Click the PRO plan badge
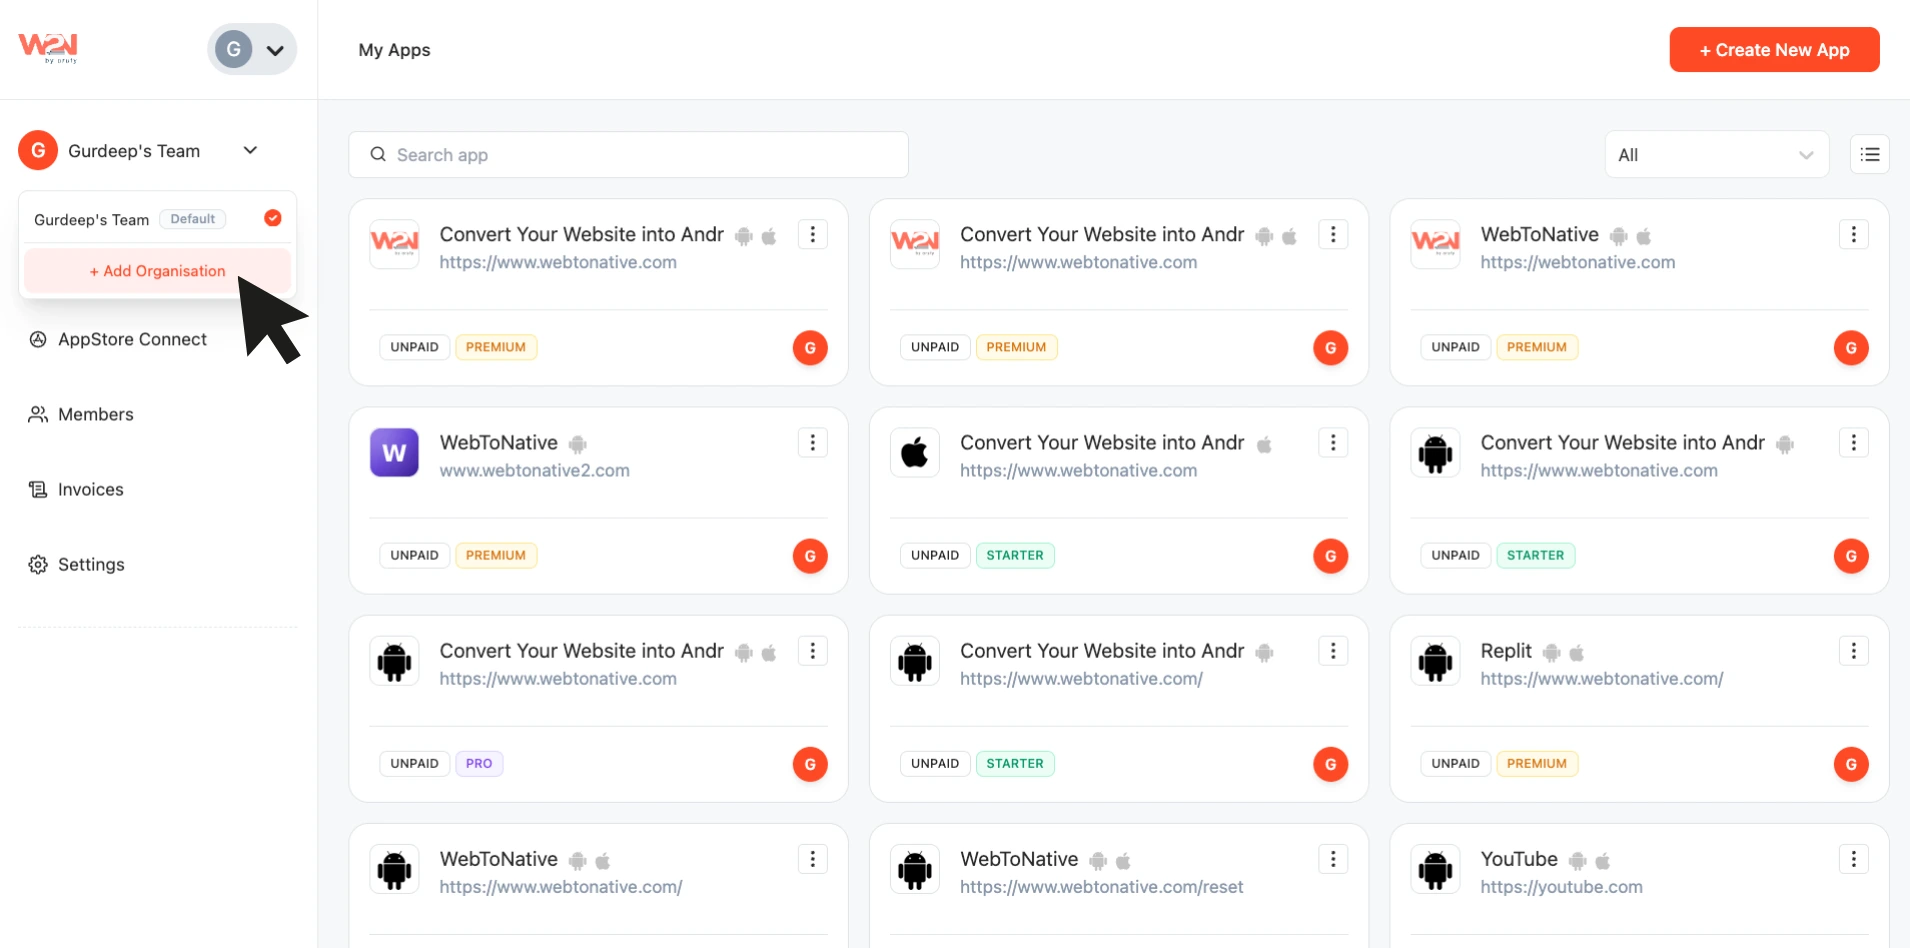Image resolution: width=1910 pixels, height=948 pixels. tap(479, 764)
